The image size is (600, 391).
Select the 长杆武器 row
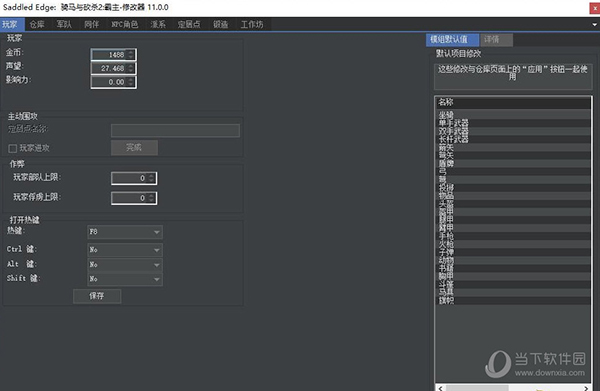click(513, 139)
